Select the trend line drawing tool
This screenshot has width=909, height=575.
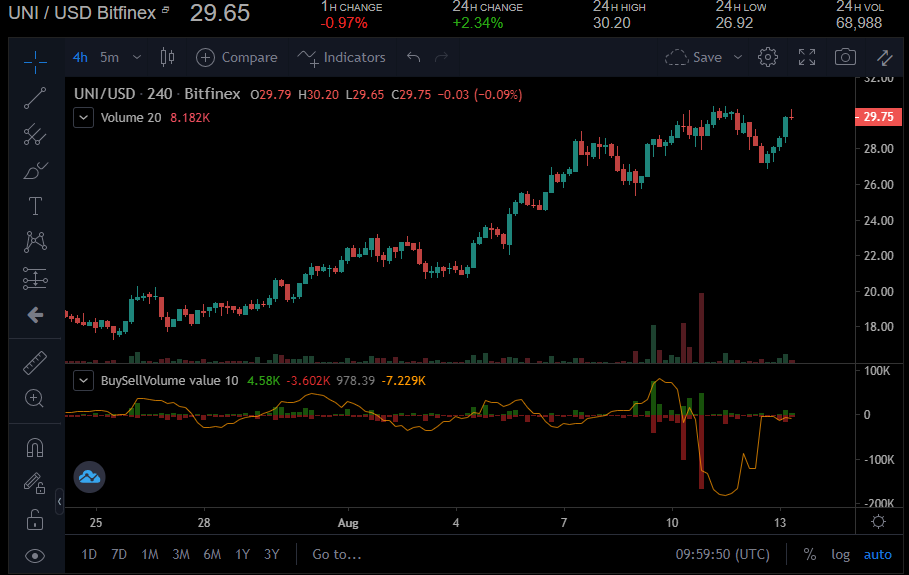pos(35,98)
